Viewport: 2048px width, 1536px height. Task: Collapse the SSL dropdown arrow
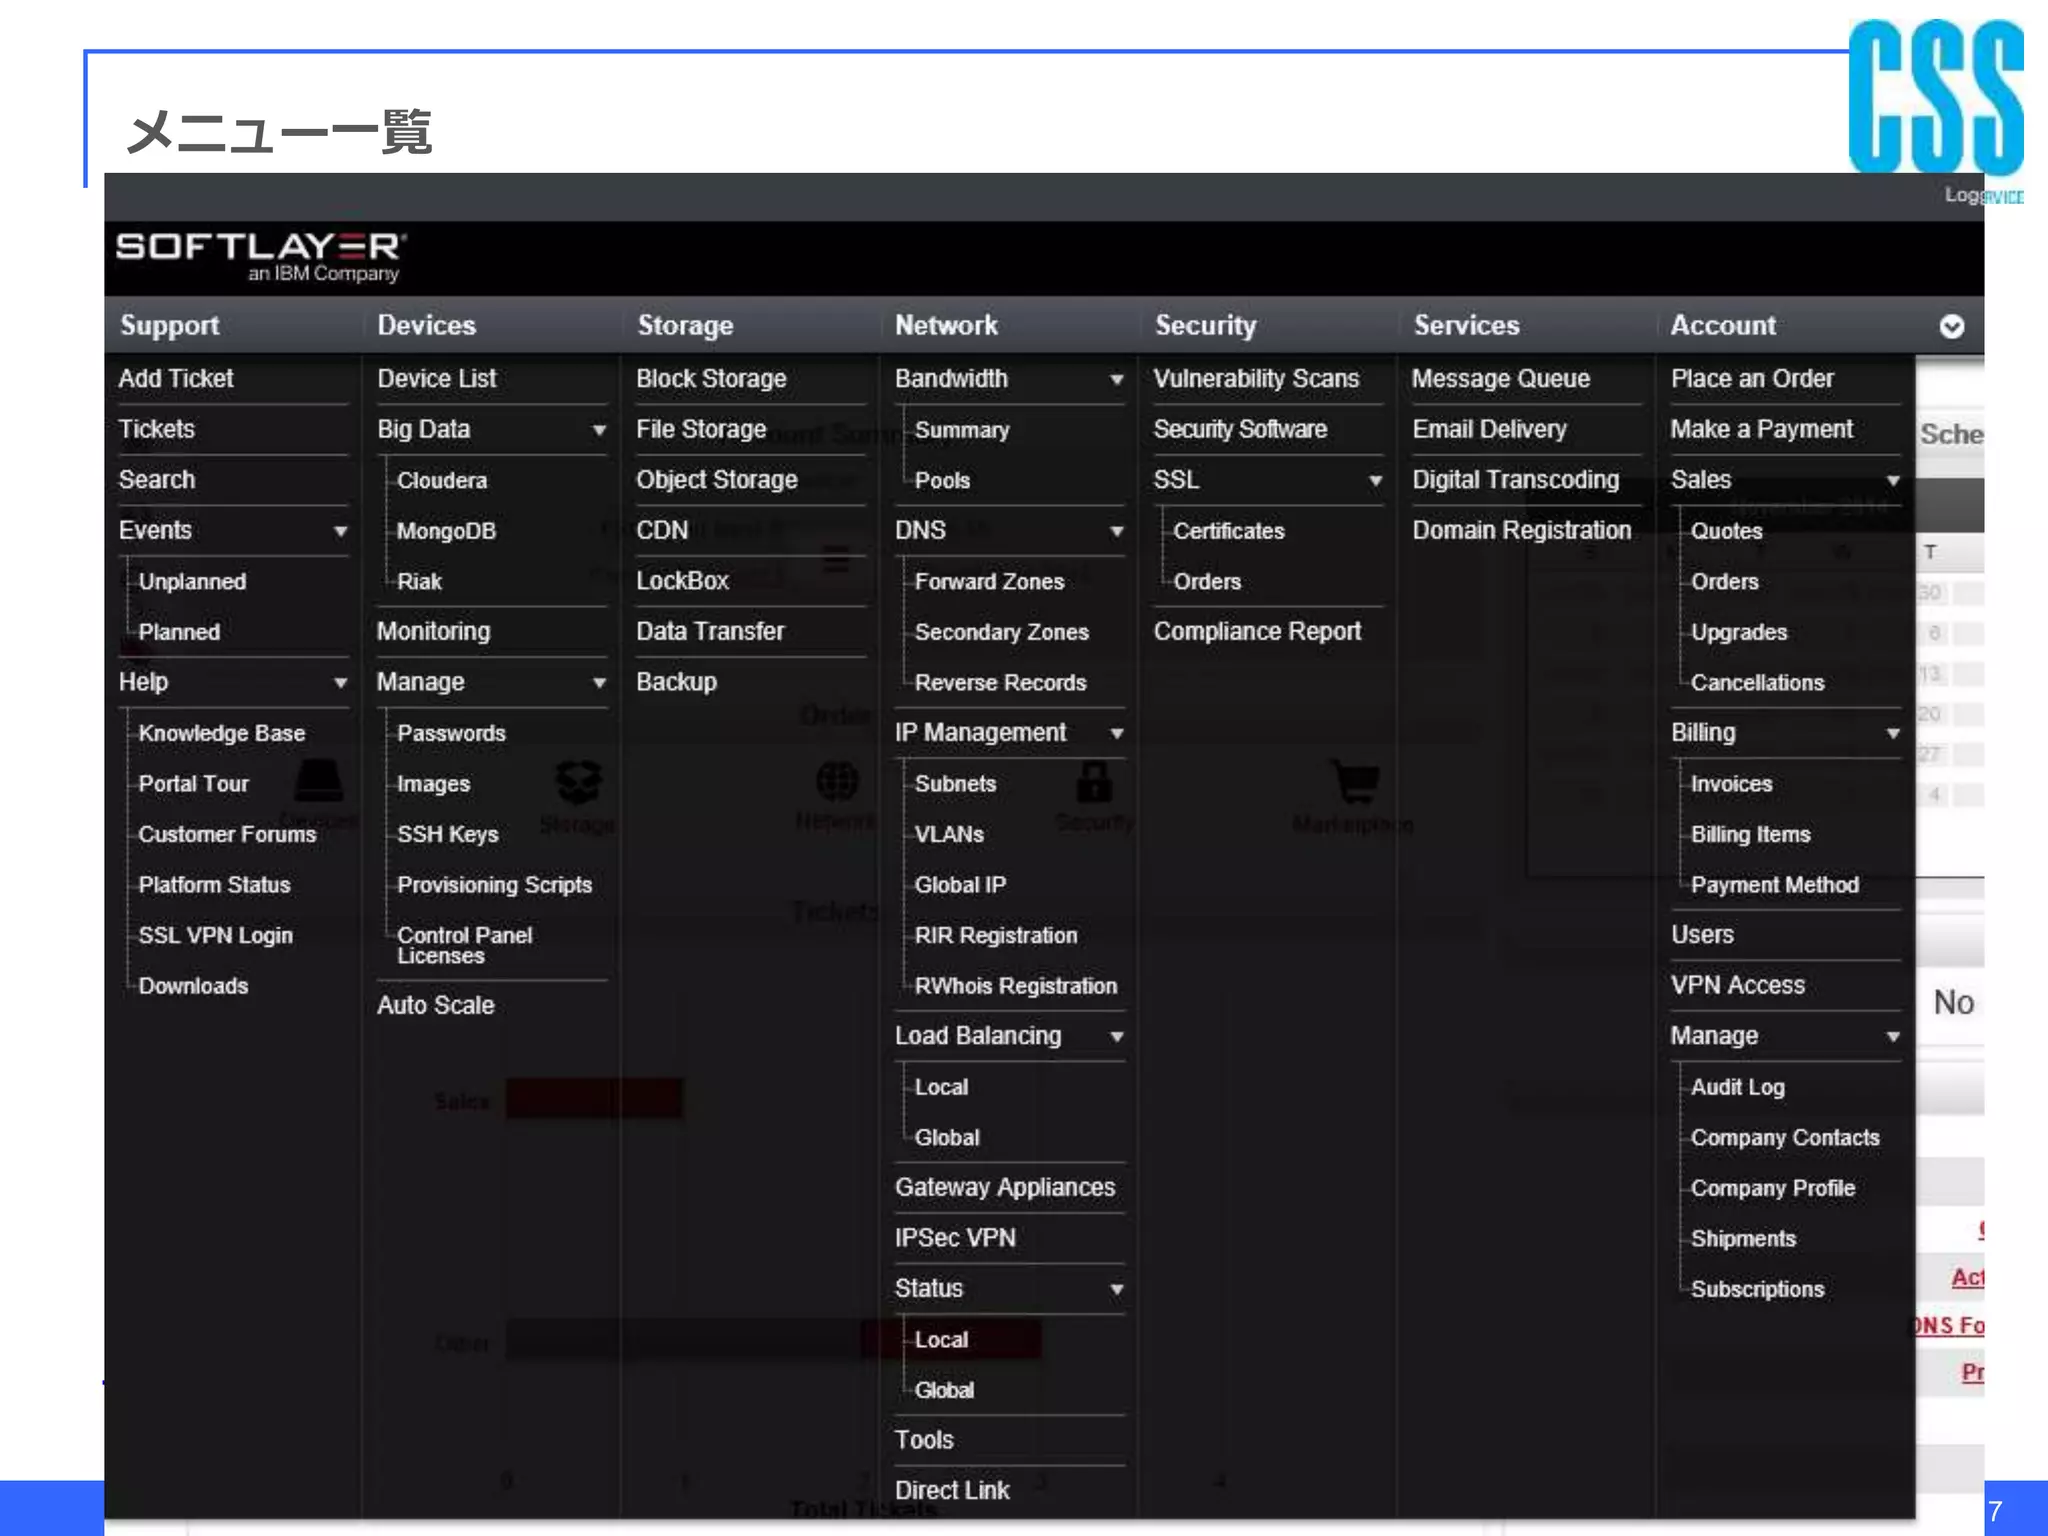click(1376, 481)
